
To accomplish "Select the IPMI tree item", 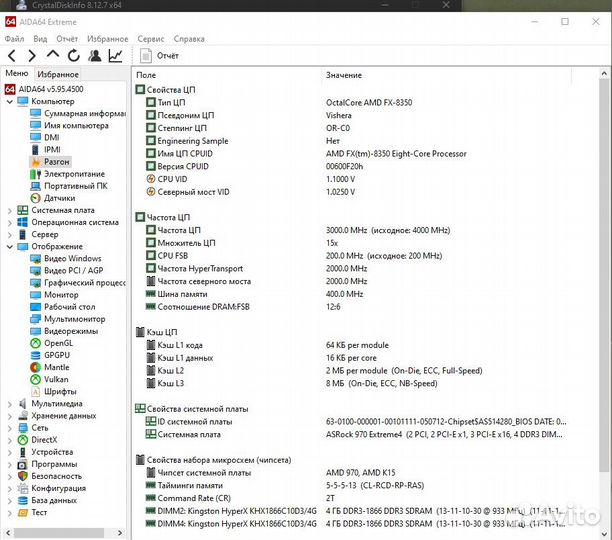I will pos(45,149).
